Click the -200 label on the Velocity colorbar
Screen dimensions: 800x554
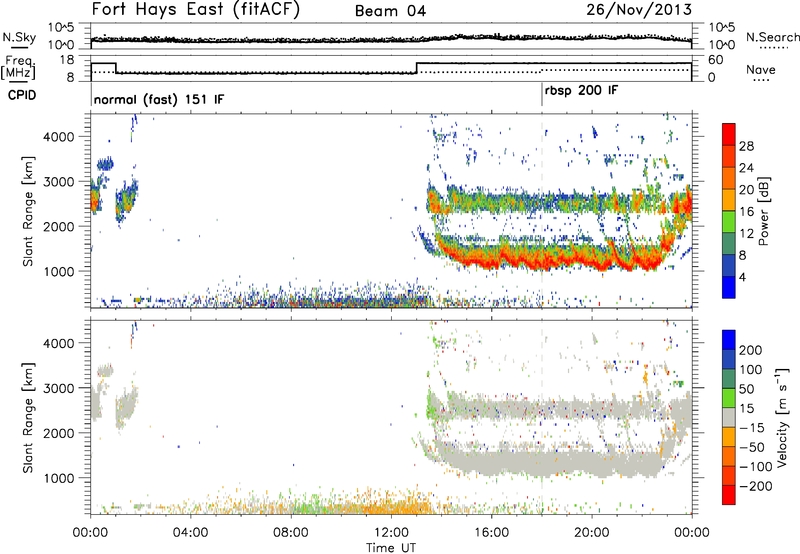click(x=756, y=486)
